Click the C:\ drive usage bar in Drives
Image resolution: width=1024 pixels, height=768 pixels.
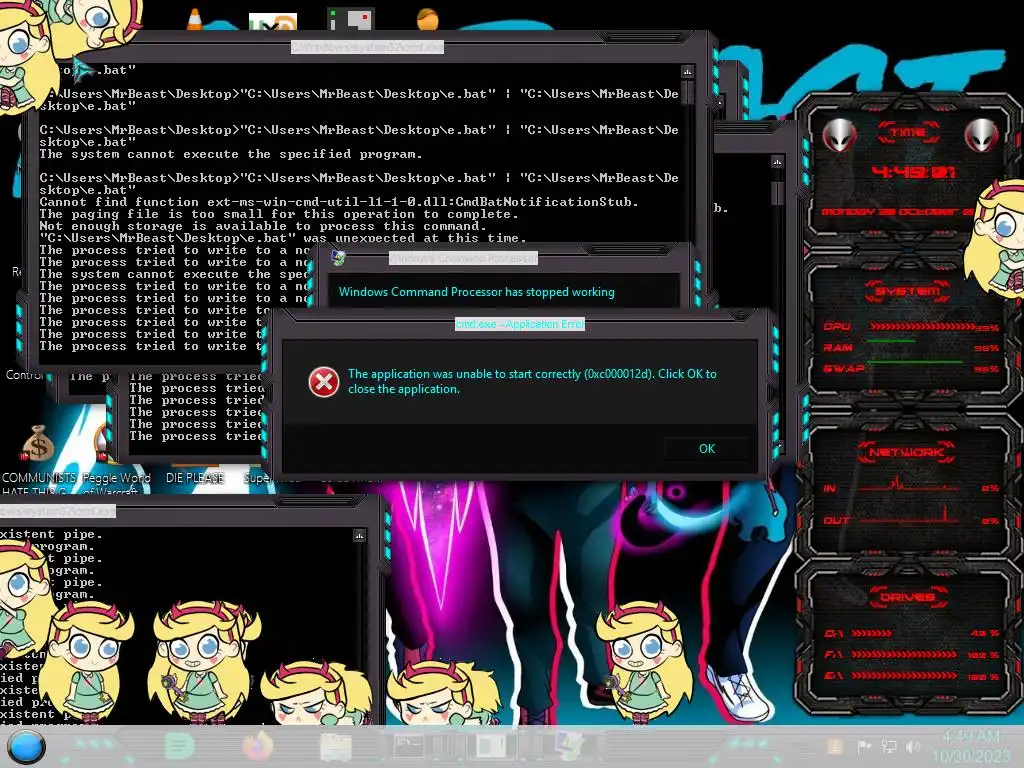pyautogui.click(x=871, y=633)
